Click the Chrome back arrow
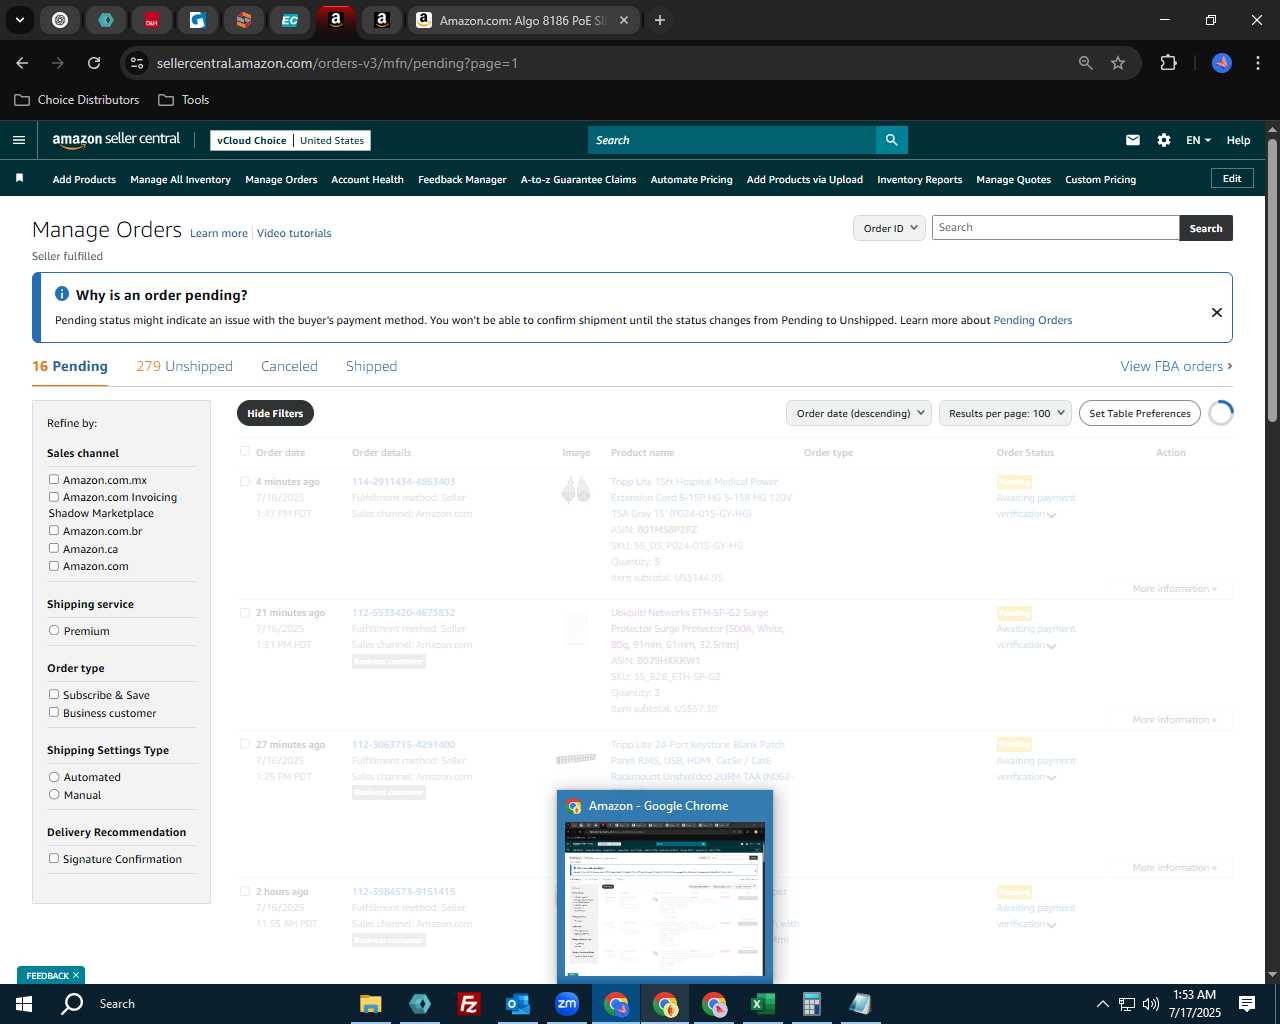This screenshot has width=1280, height=1024. [22, 63]
